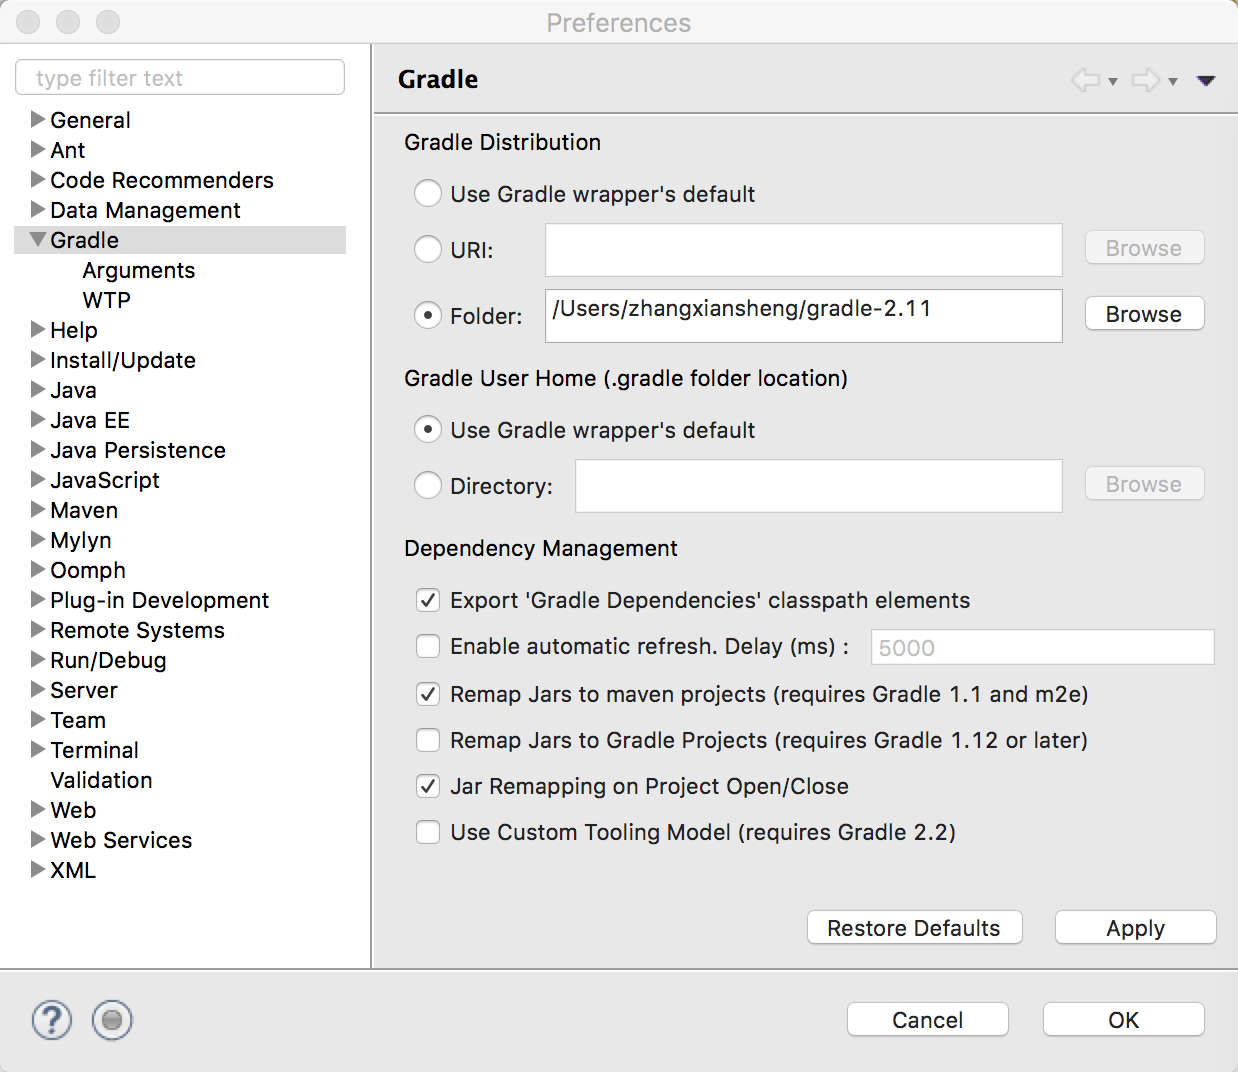Open the Team preferences
The height and width of the screenshot is (1072, 1238).
[x=78, y=720]
